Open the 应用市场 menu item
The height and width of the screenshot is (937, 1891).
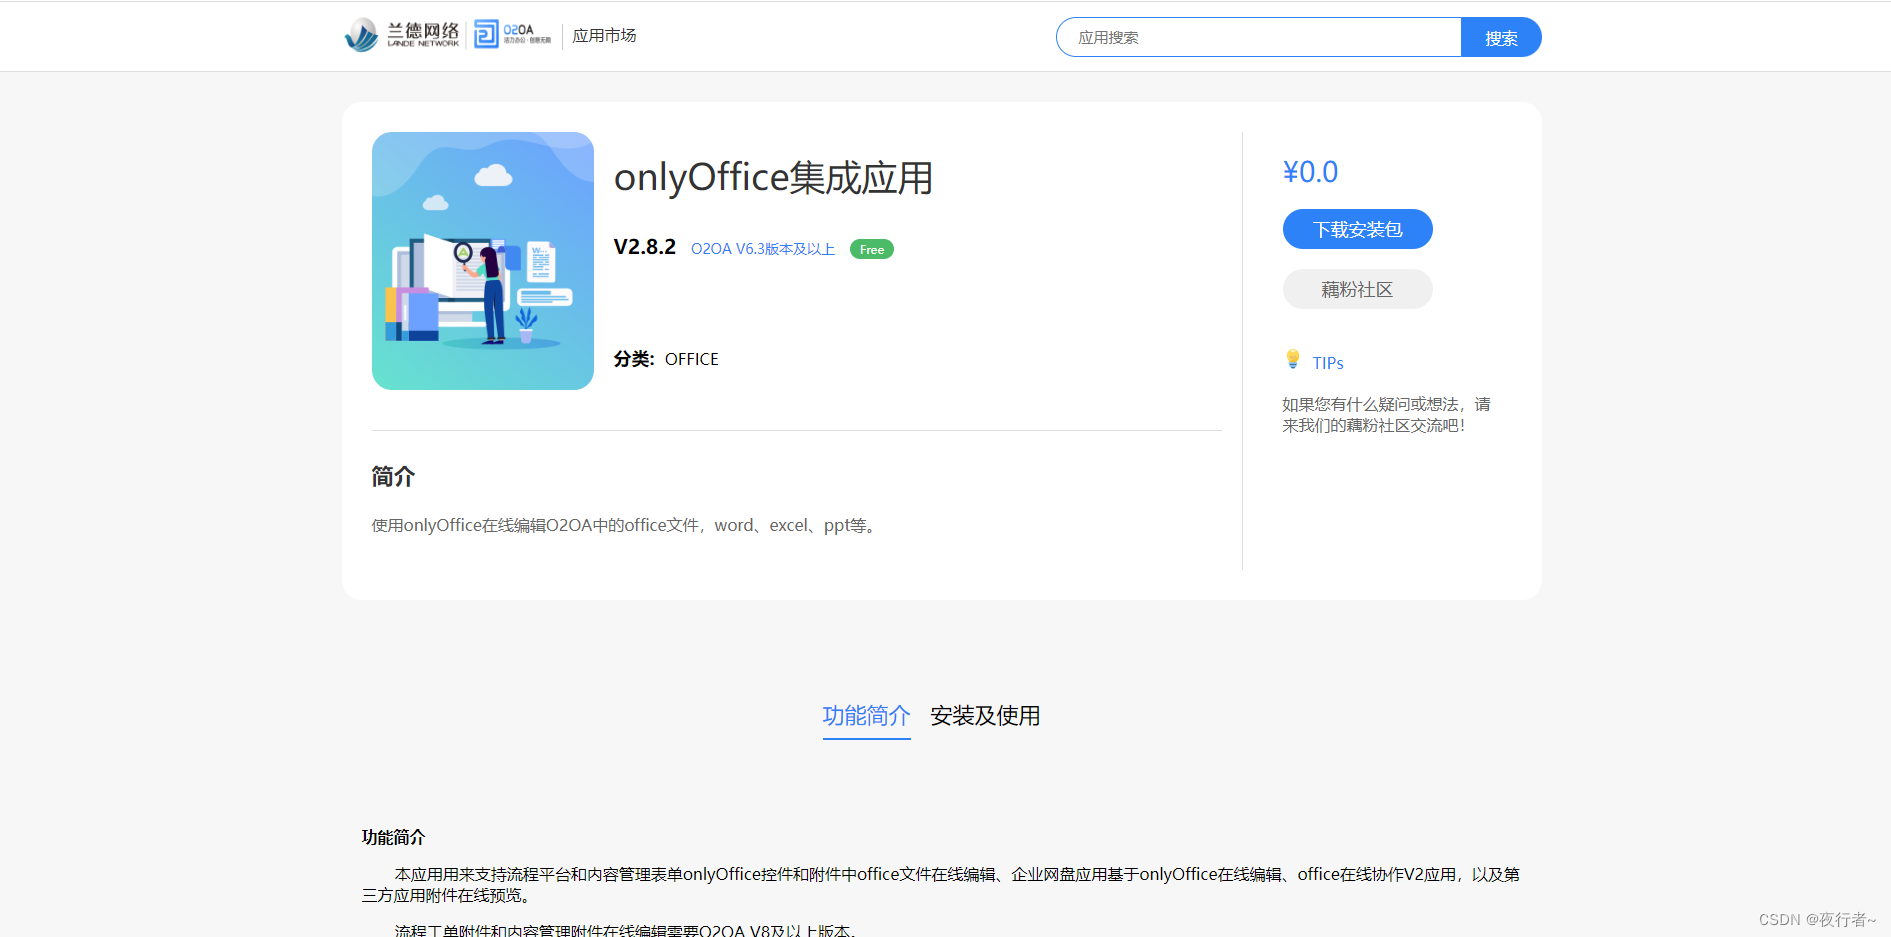(x=603, y=35)
